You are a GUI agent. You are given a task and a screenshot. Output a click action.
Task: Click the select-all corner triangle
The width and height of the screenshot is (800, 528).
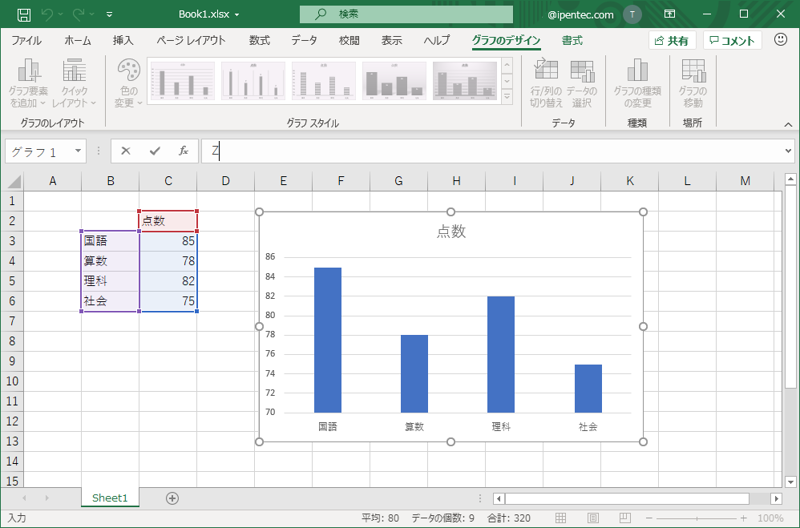pos(14,181)
